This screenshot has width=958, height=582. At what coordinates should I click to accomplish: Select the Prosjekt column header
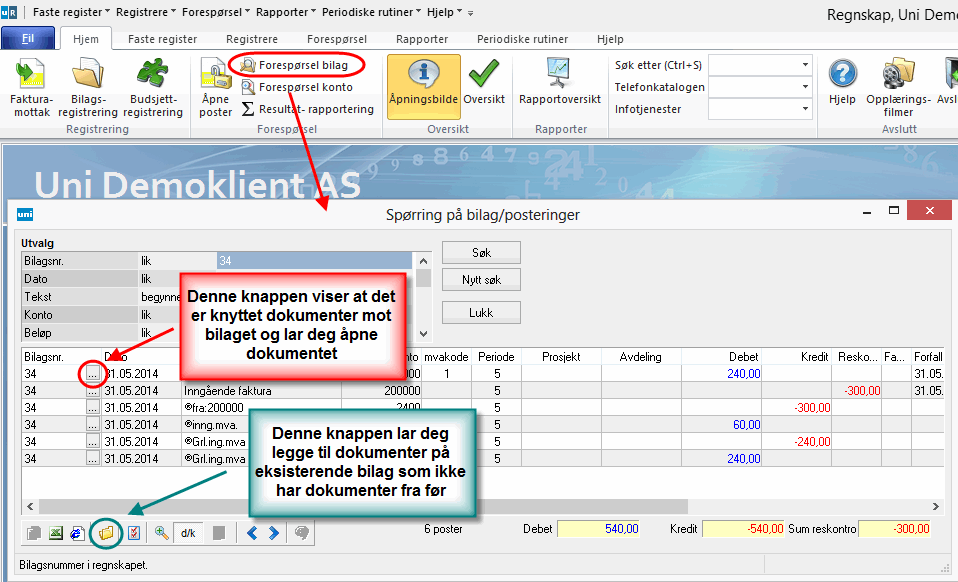click(x=561, y=357)
